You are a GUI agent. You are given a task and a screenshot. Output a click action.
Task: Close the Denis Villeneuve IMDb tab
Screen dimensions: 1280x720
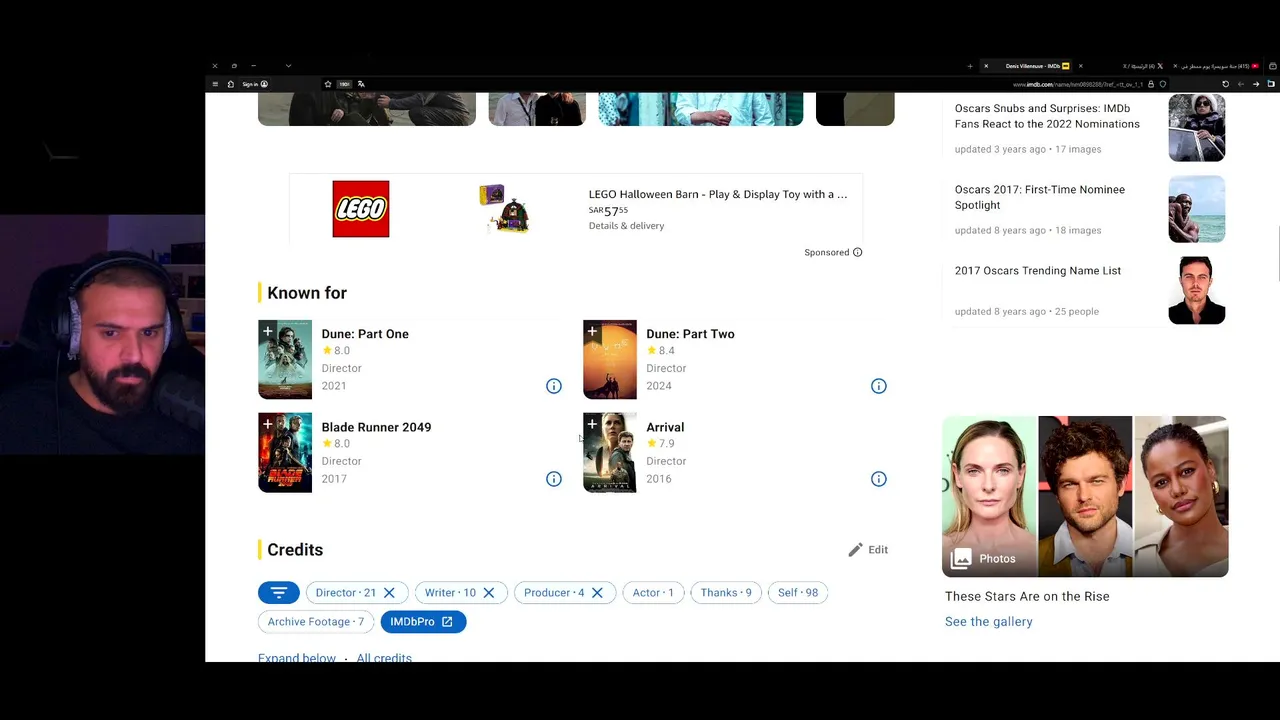[x=986, y=66]
